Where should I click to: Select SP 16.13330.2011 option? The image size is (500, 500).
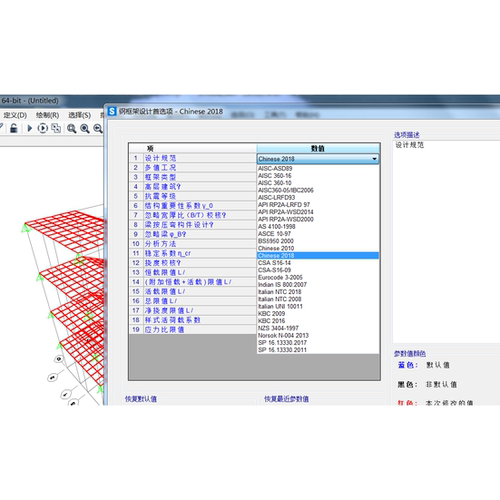pyautogui.click(x=318, y=350)
